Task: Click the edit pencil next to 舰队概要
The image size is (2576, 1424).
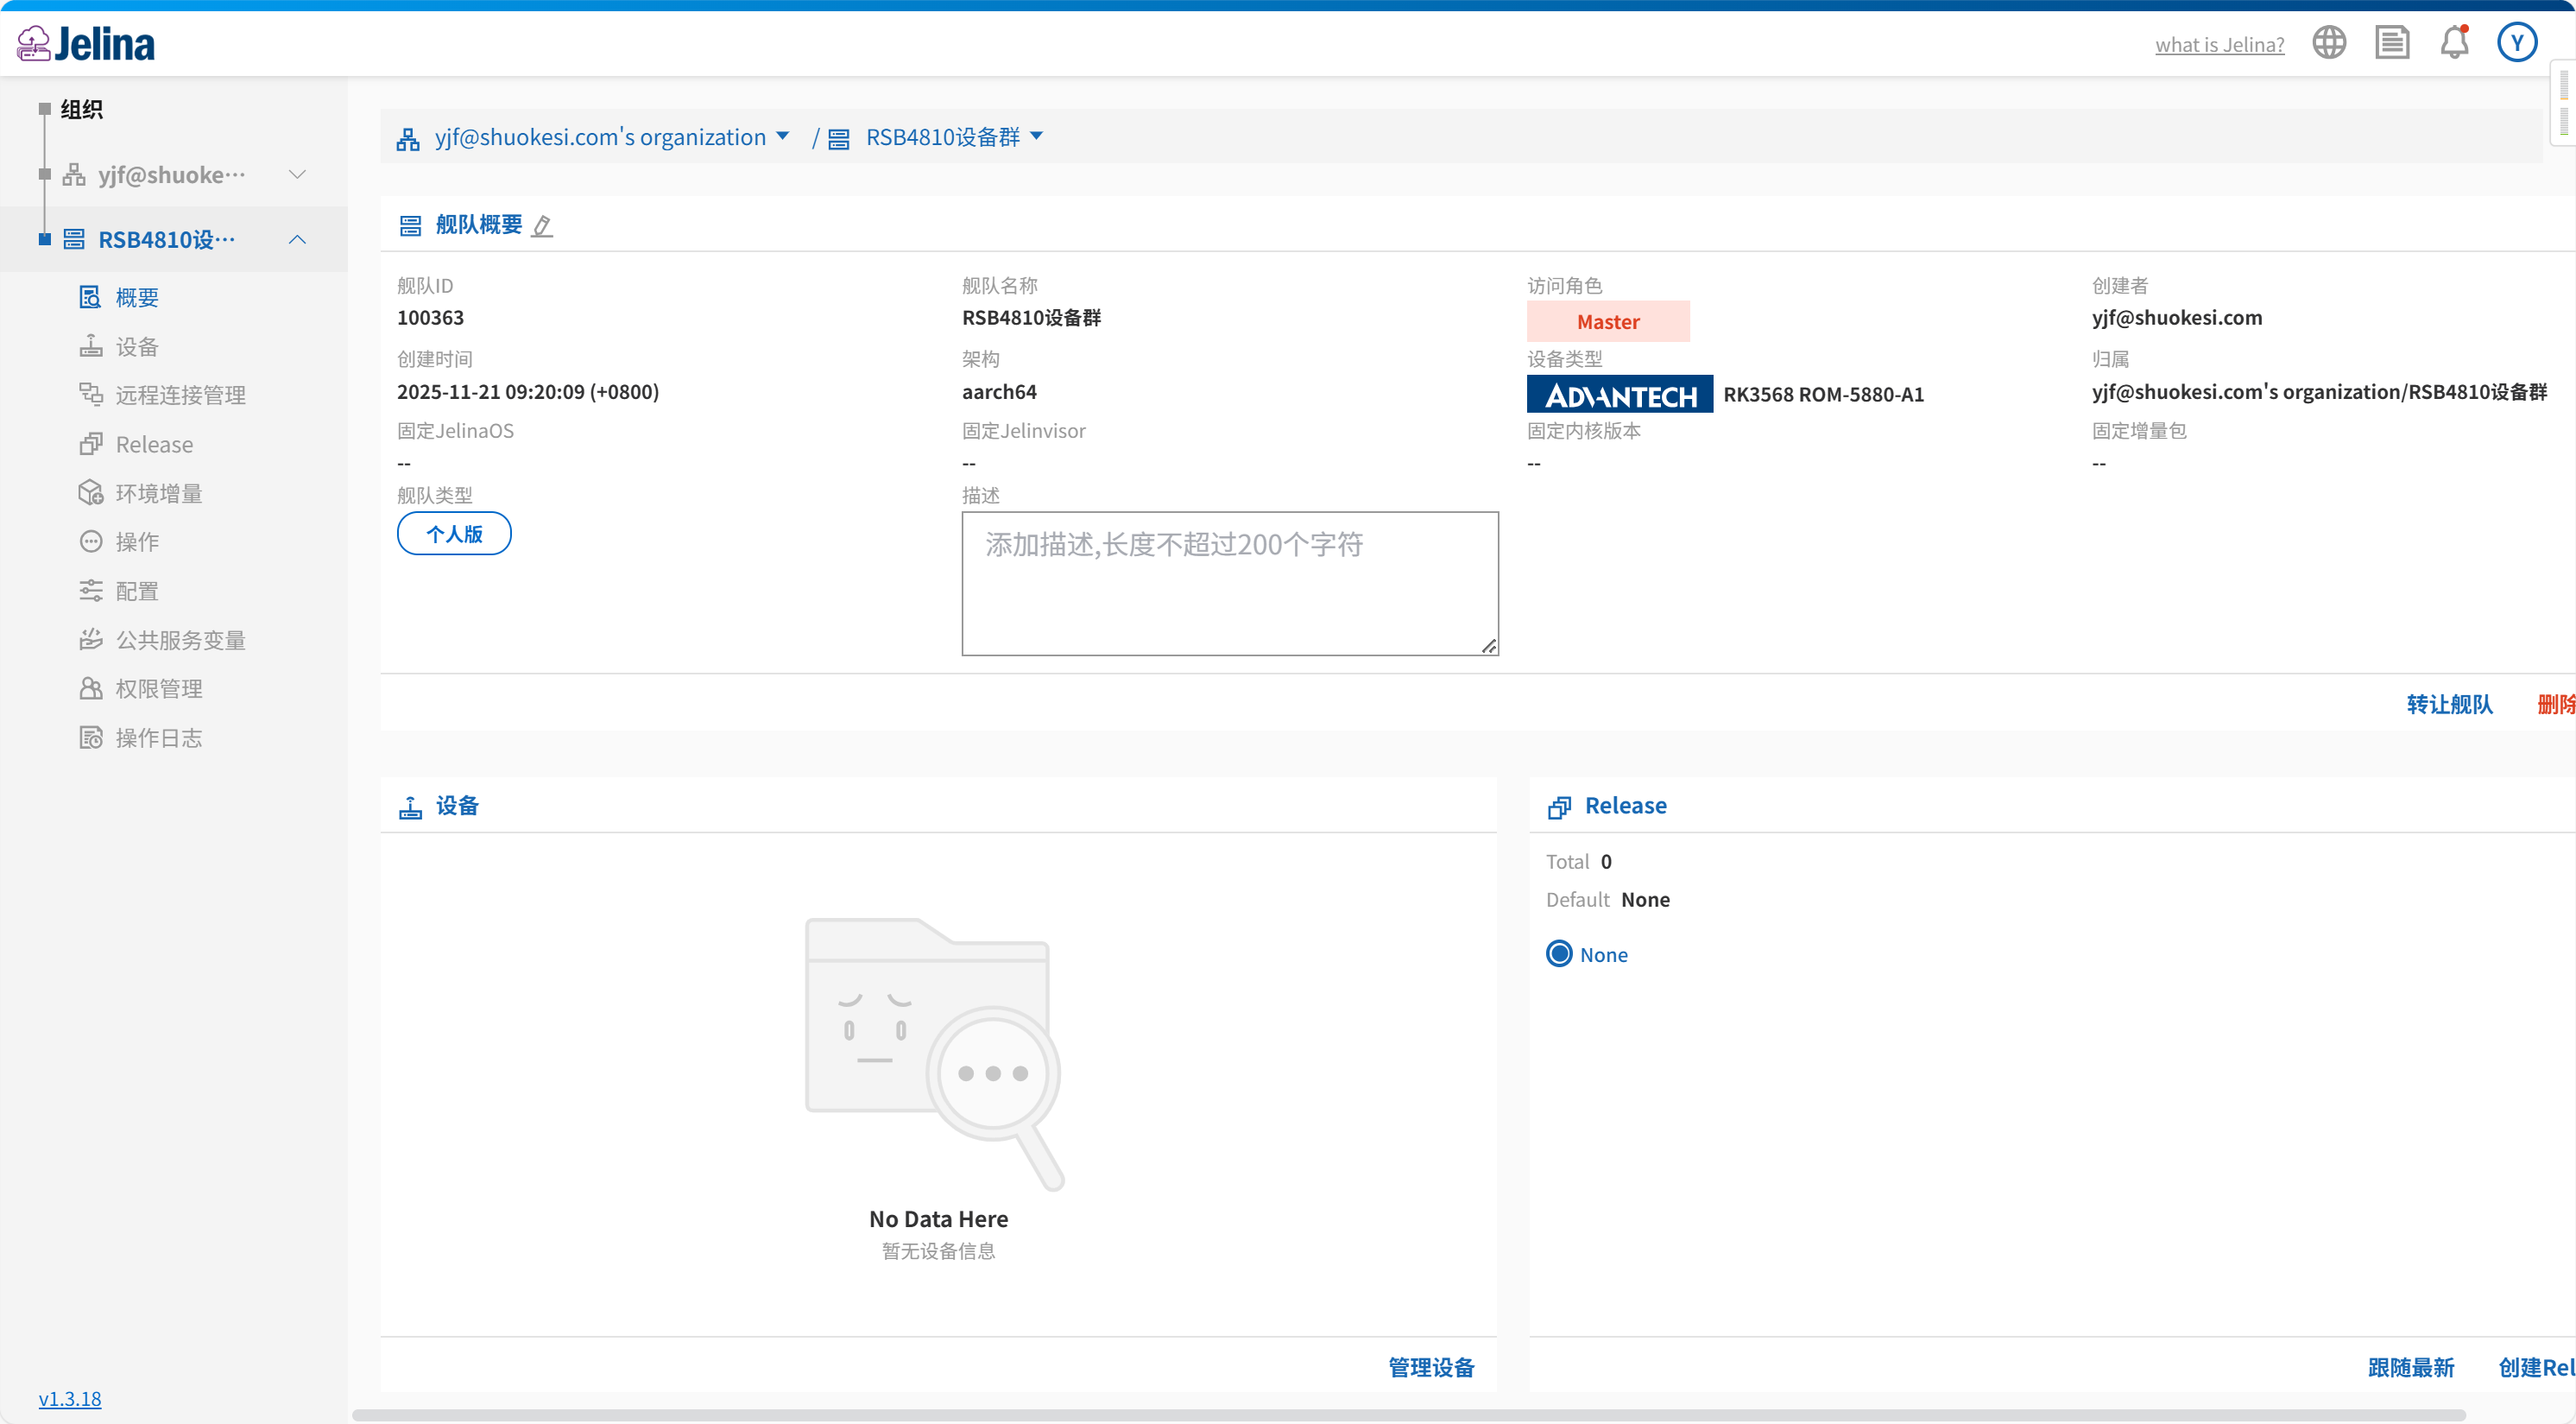Action: (x=542, y=226)
